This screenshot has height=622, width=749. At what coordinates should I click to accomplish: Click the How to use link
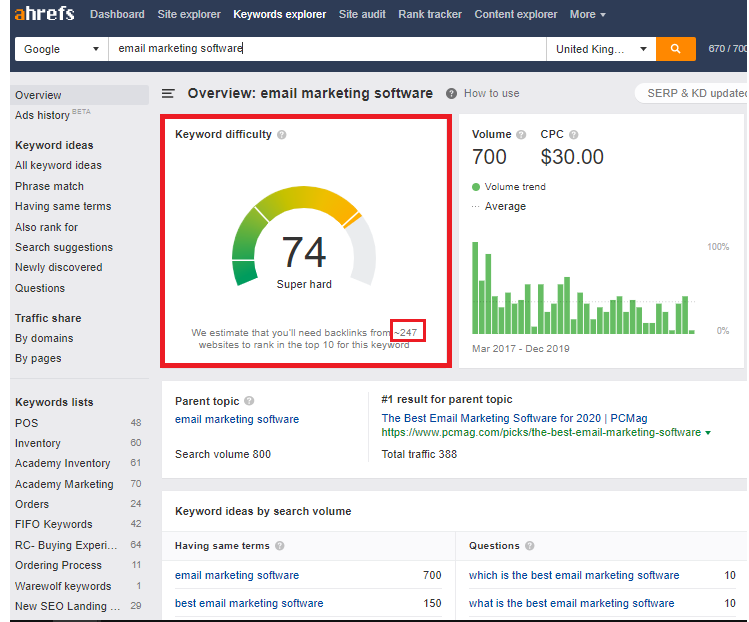pos(492,94)
